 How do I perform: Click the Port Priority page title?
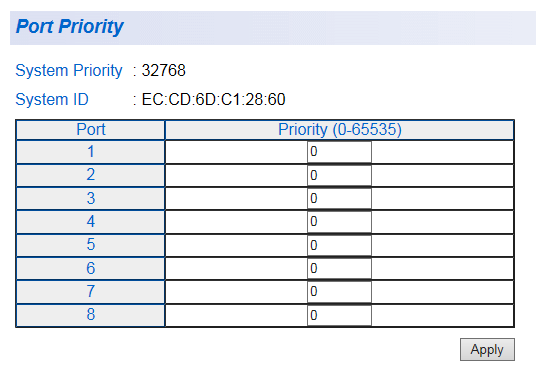click(70, 26)
